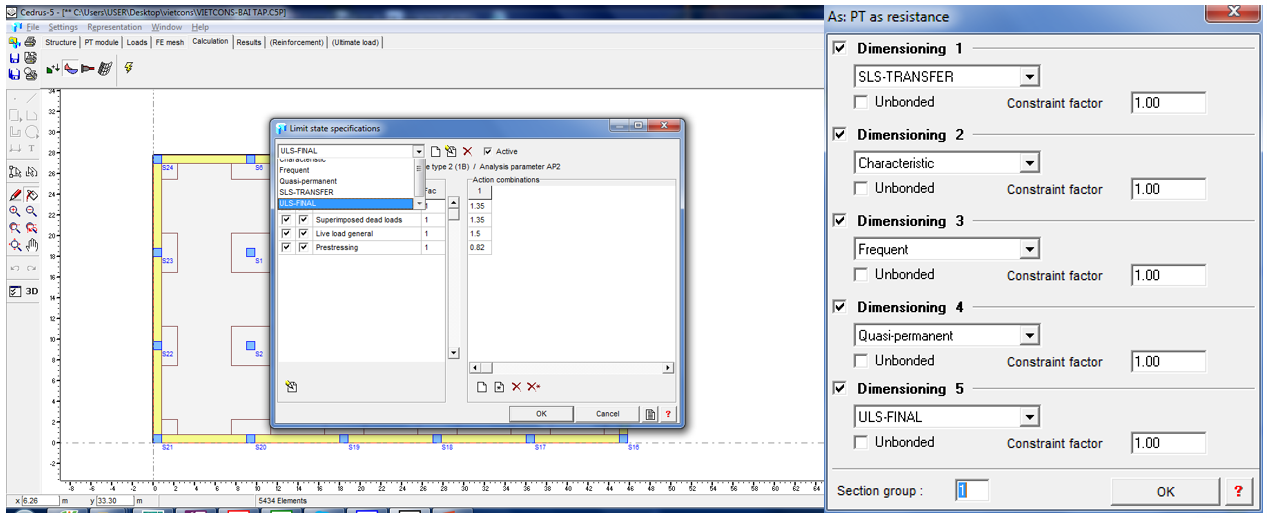Click the actions list scroll down arrow

(453, 353)
